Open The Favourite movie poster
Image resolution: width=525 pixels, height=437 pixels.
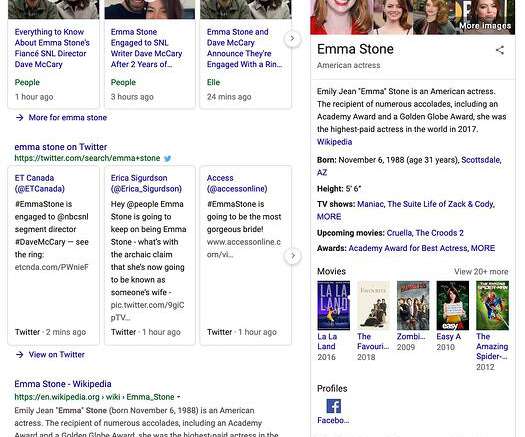(x=373, y=305)
